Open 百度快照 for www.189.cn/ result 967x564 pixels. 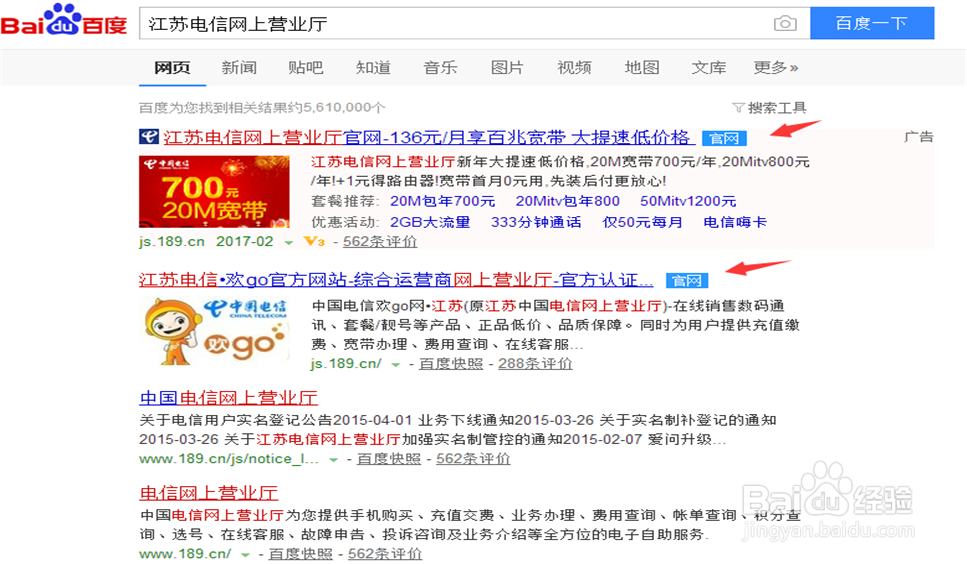click(x=300, y=554)
